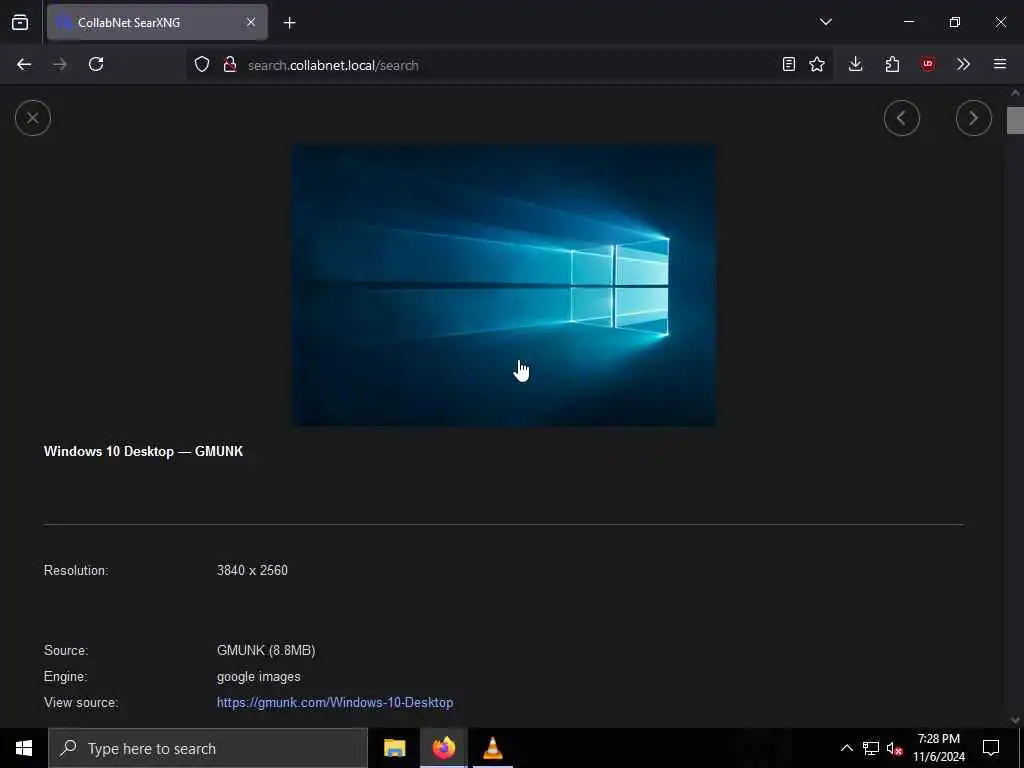The image size is (1024, 768).
Task: Open File Explorer from the taskbar
Action: [x=394, y=748]
